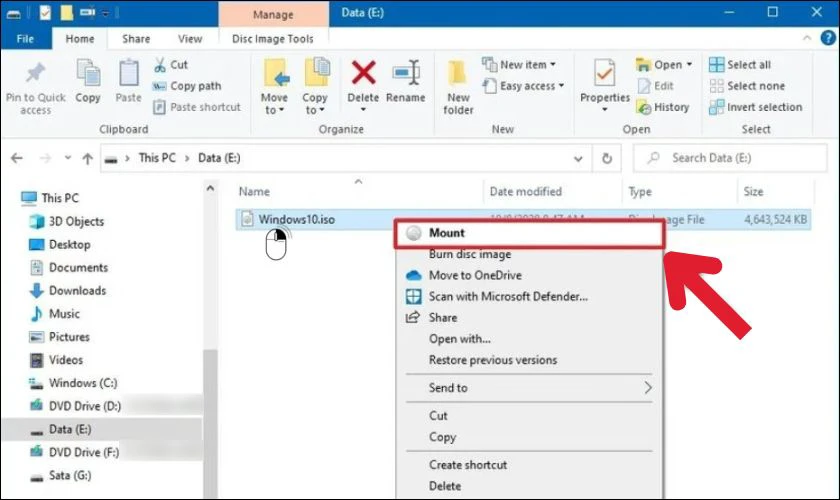
Task: Click the Edit ribbon button
Action: tap(656, 86)
